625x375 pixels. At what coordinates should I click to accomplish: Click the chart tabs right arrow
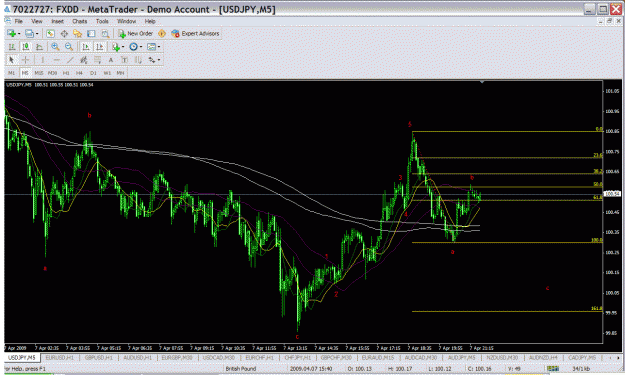[618, 358]
